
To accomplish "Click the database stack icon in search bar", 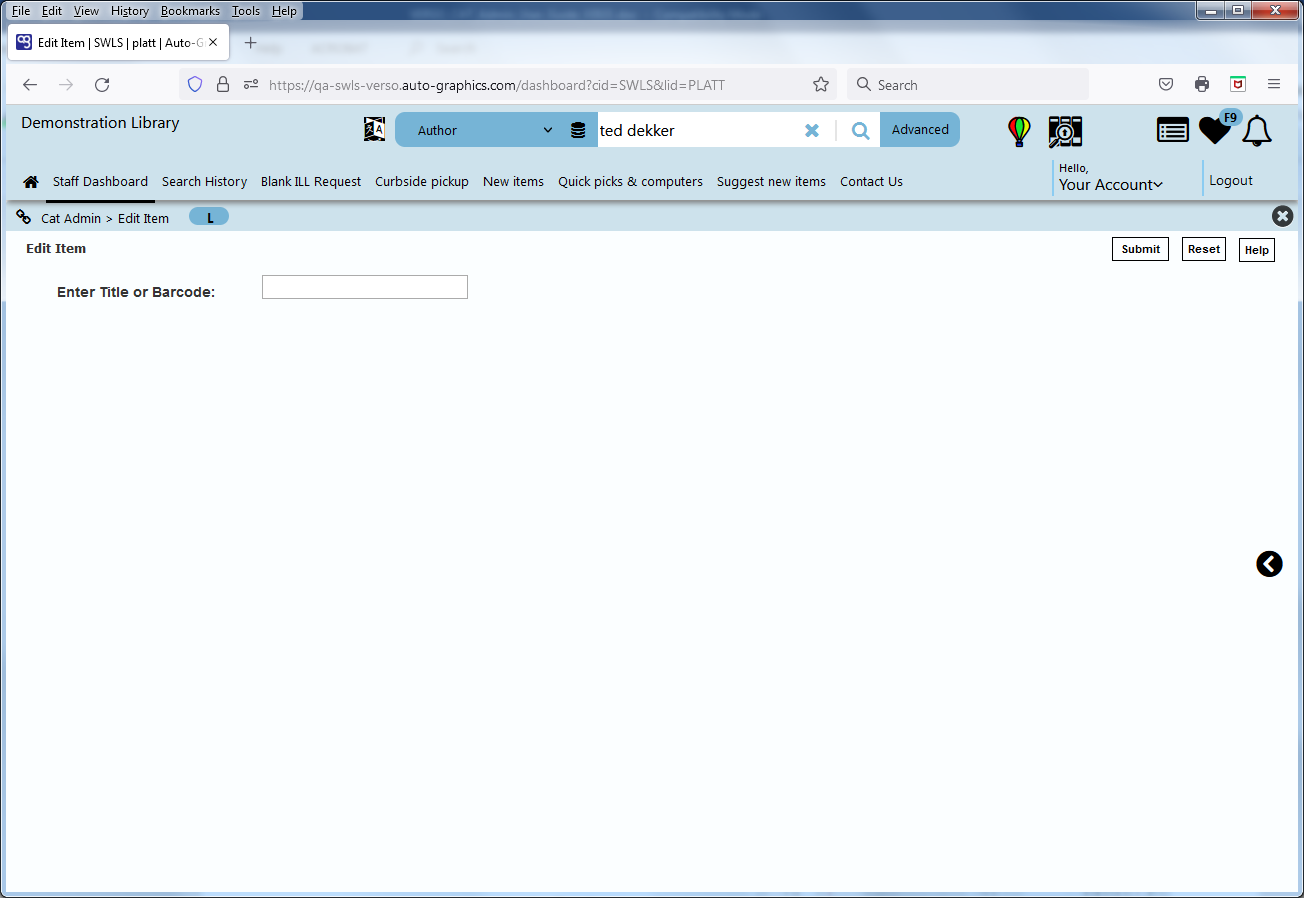I will click(578, 130).
